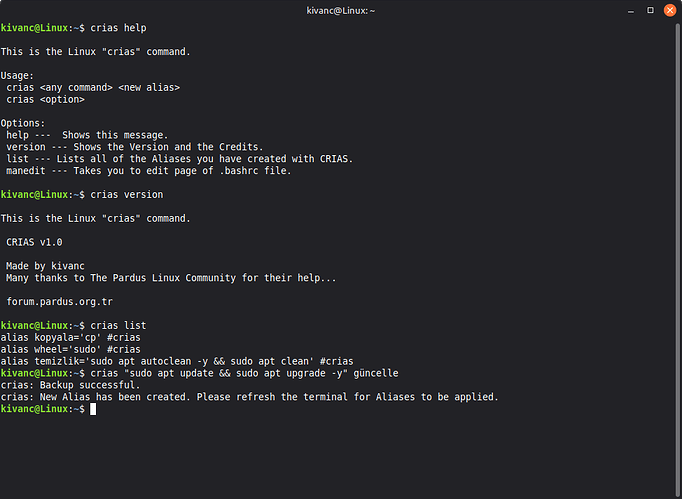This screenshot has width=682, height=499.
Task: Maximize the terminal window
Action: point(650,10)
